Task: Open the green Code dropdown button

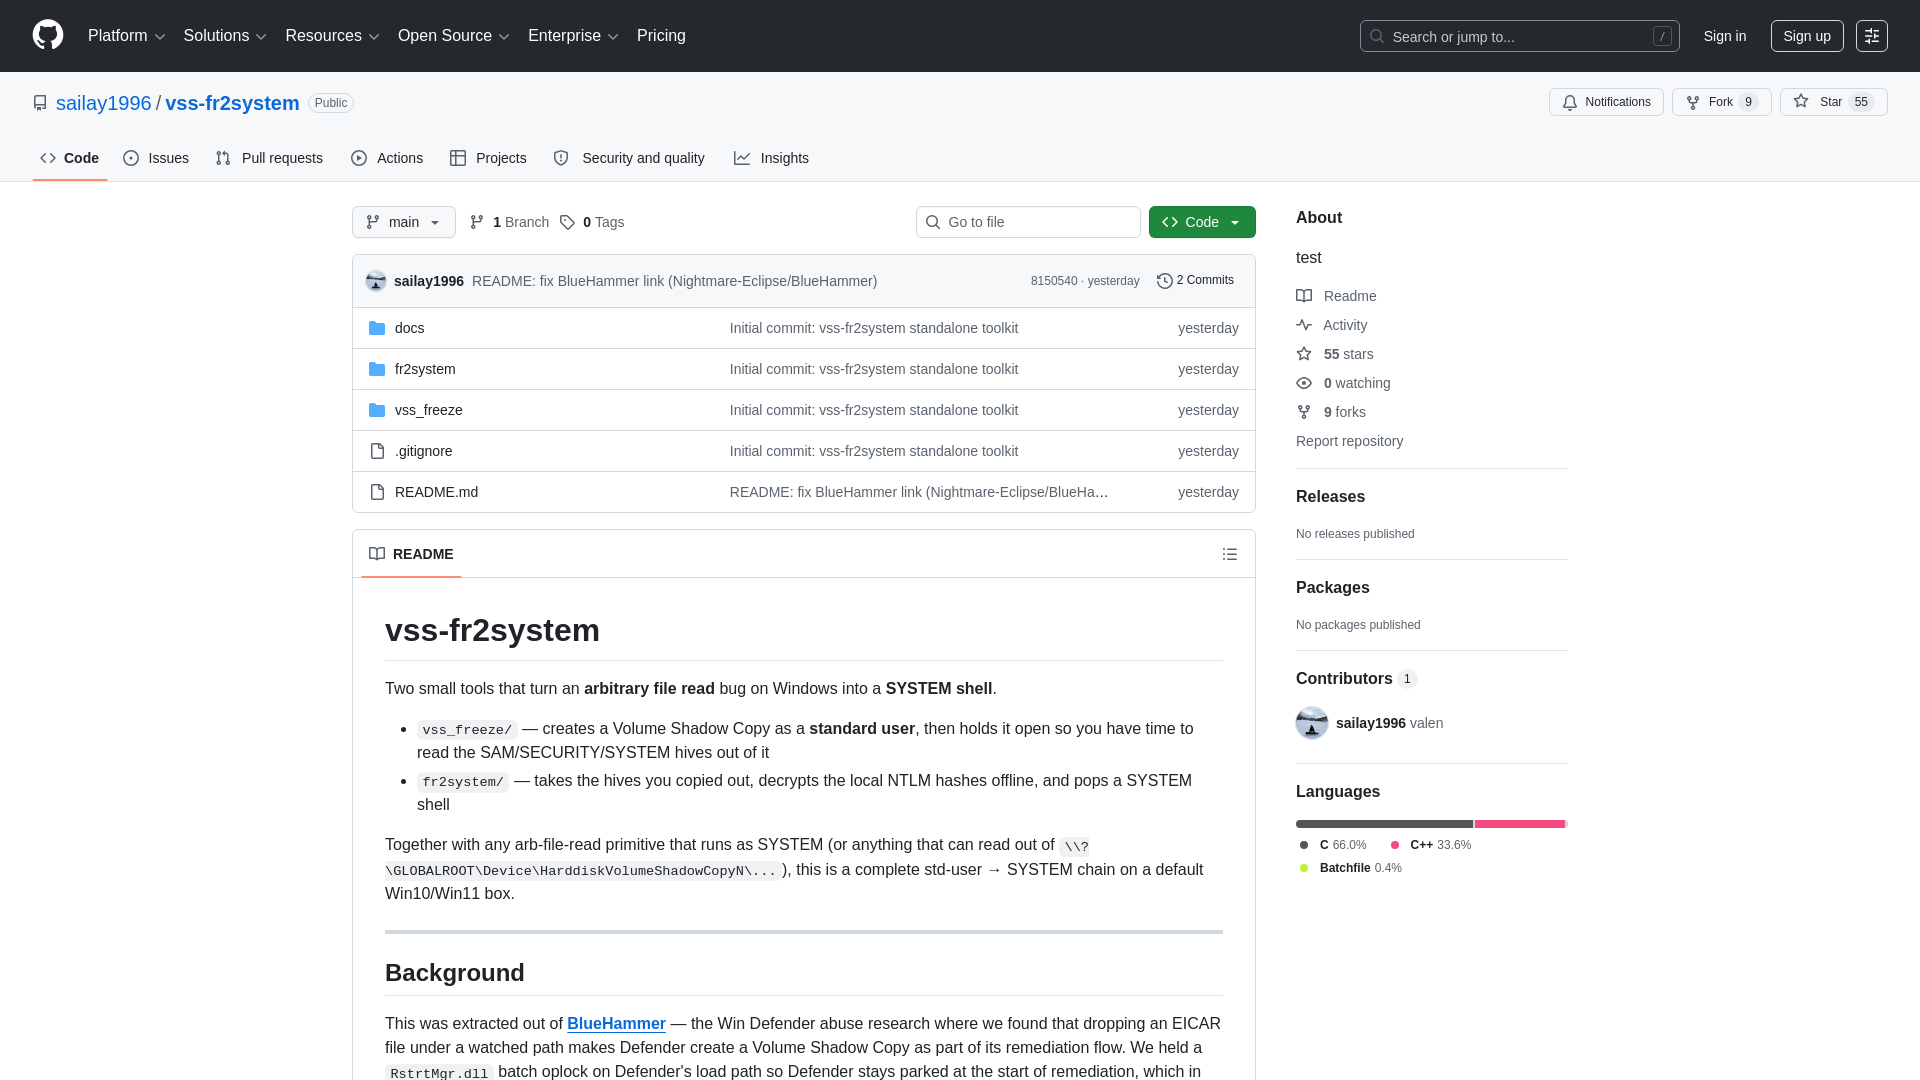Action: (1202, 222)
